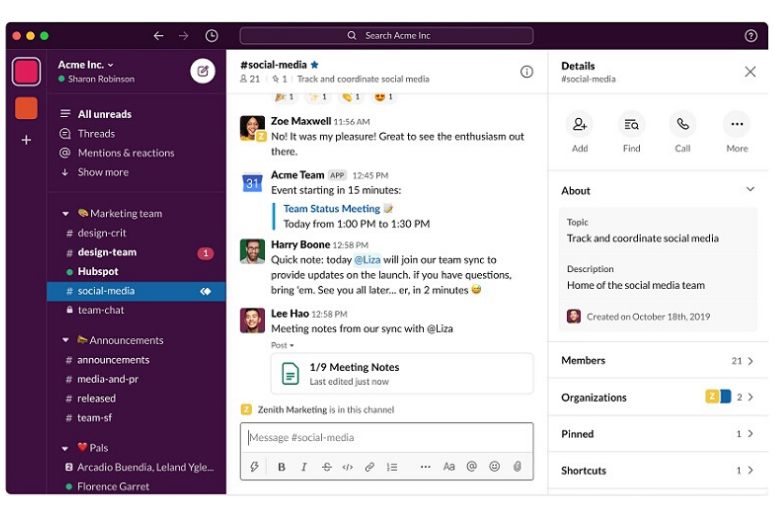This screenshot has height=516, width=774.
Task: Switch to the orange workspace square
Action: click(26, 108)
